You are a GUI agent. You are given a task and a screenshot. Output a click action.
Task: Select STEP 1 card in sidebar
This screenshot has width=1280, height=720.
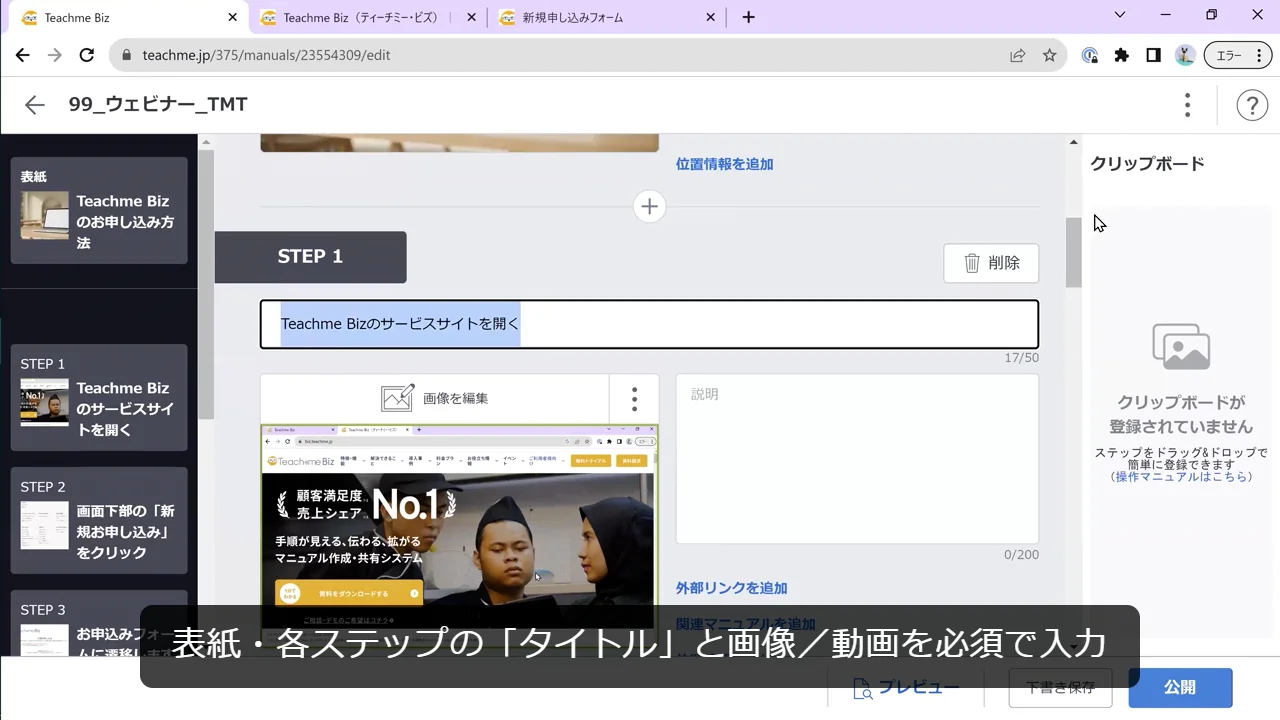[x=99, y=397]
